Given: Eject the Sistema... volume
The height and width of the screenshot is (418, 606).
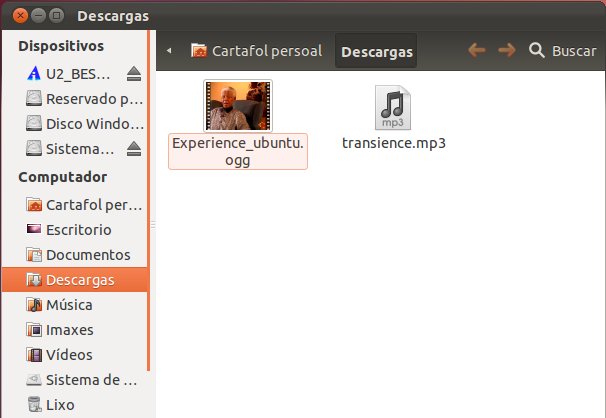Looking at the screenshot, I should [134, 149].
